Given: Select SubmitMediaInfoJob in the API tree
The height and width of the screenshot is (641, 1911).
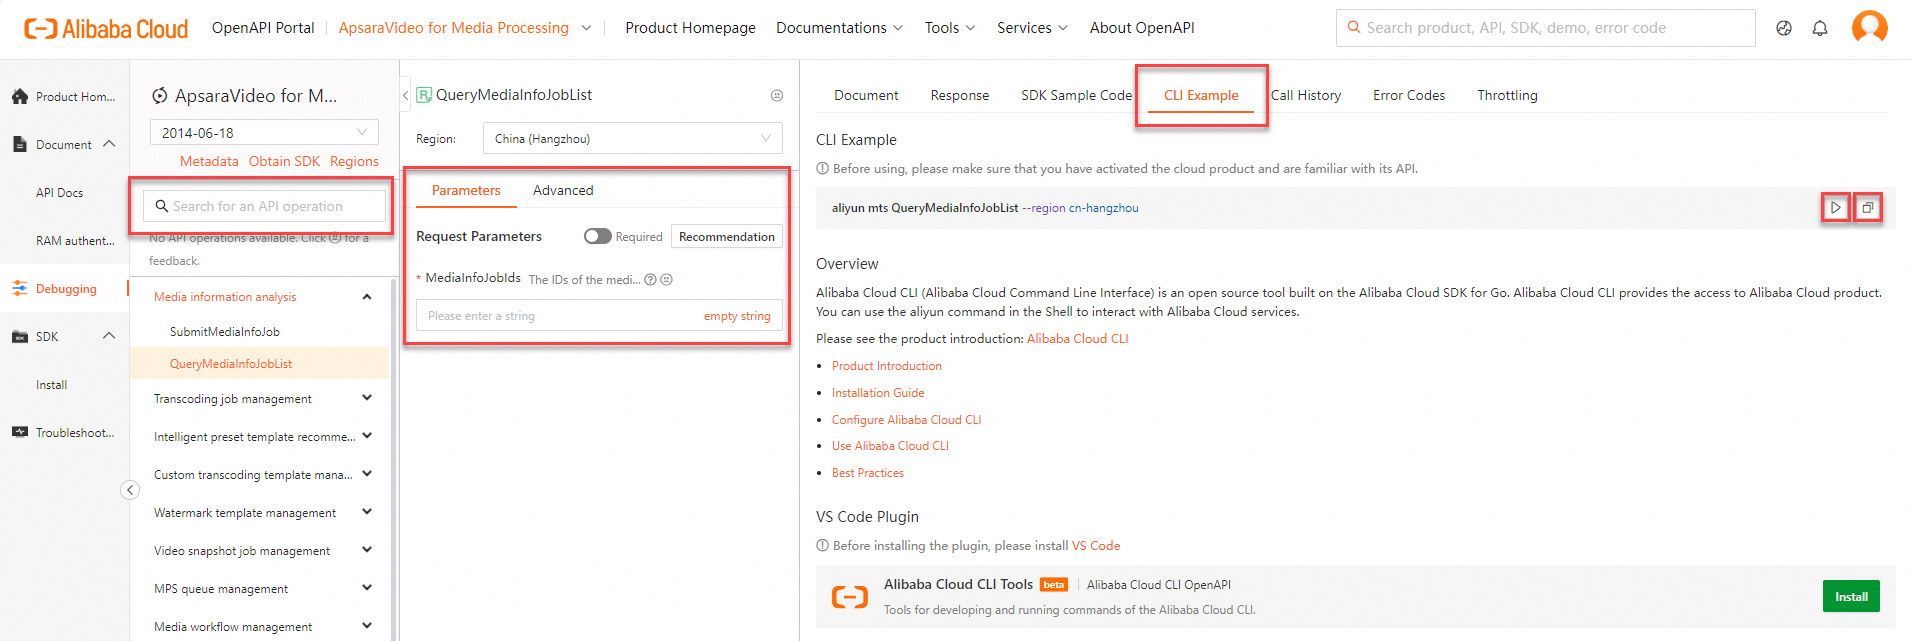Looking at the screenshot, I should pos(225,331).
